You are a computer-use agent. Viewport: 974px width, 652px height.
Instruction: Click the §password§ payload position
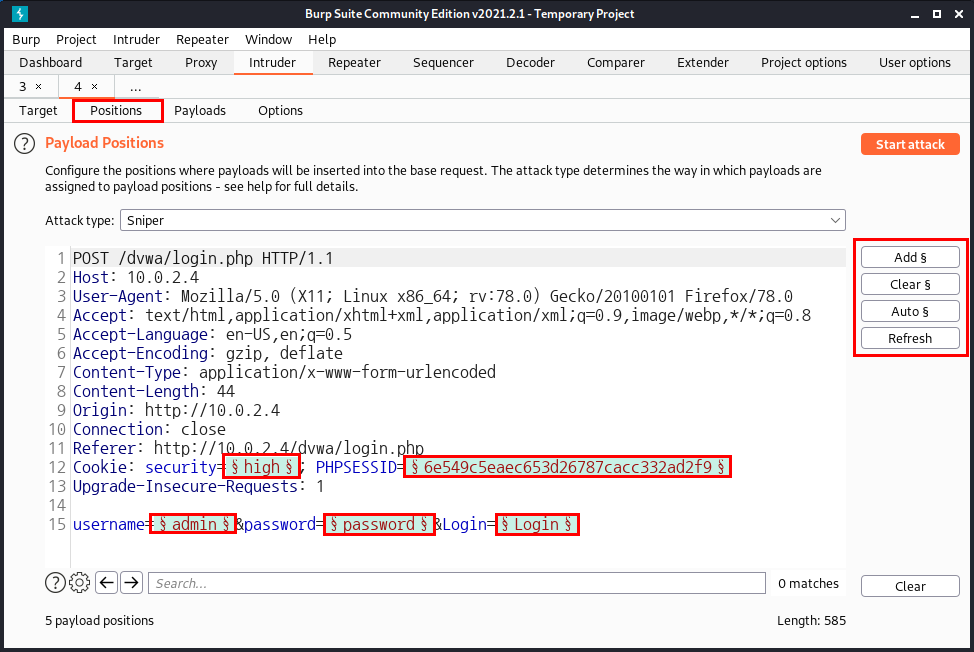coord(379,524)
